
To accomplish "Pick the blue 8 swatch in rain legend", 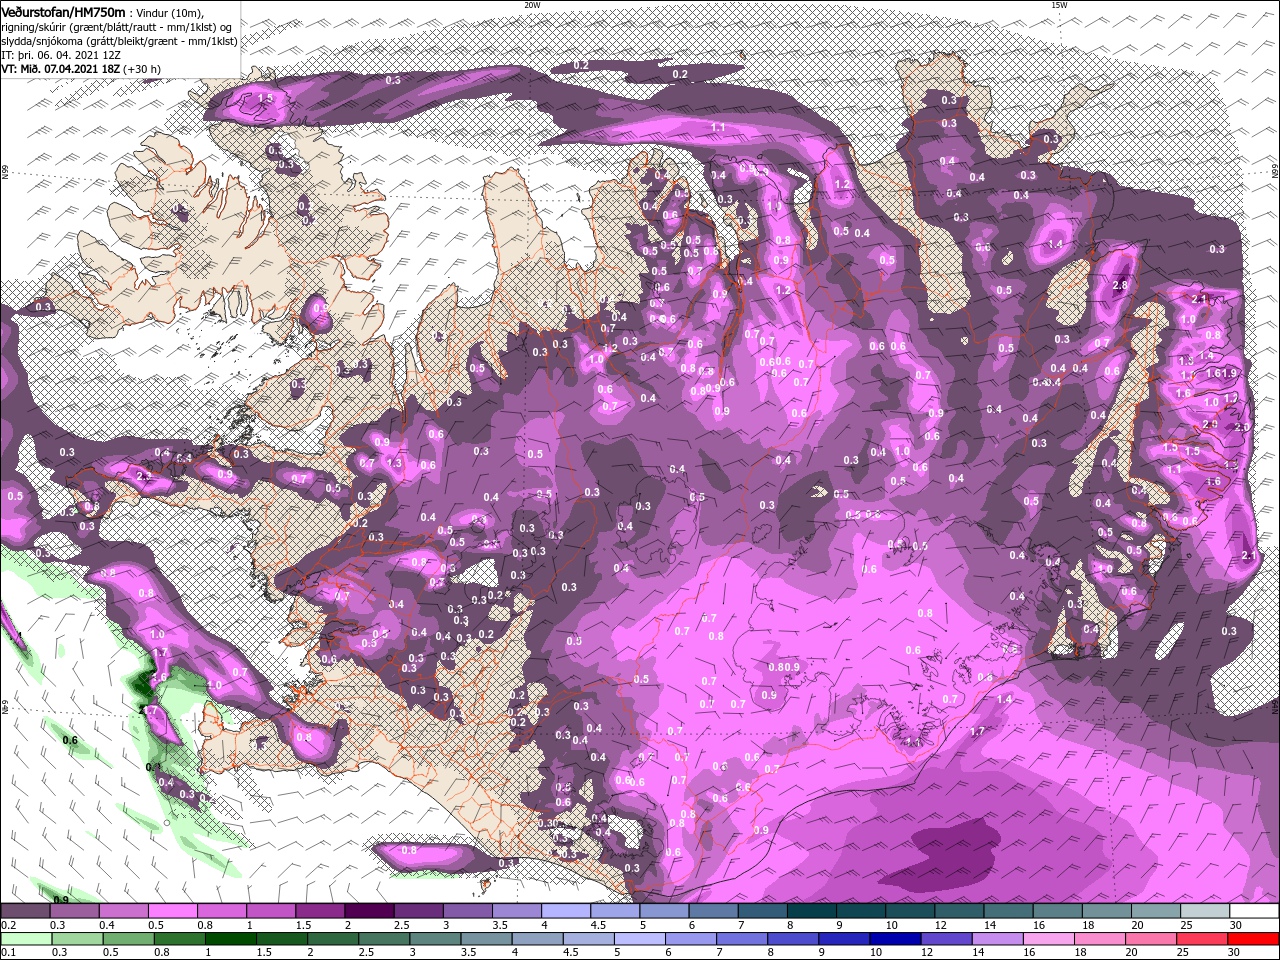I will [793, 939].
